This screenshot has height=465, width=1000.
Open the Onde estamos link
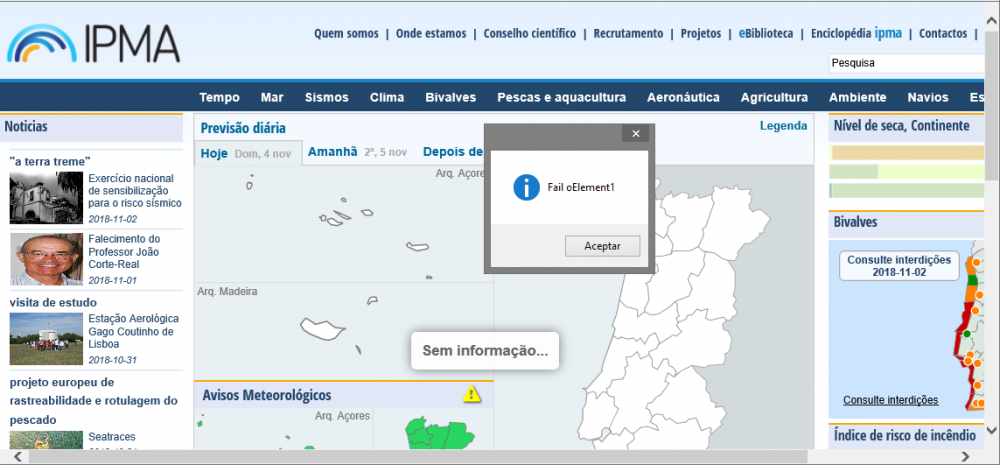click(431, 34)
